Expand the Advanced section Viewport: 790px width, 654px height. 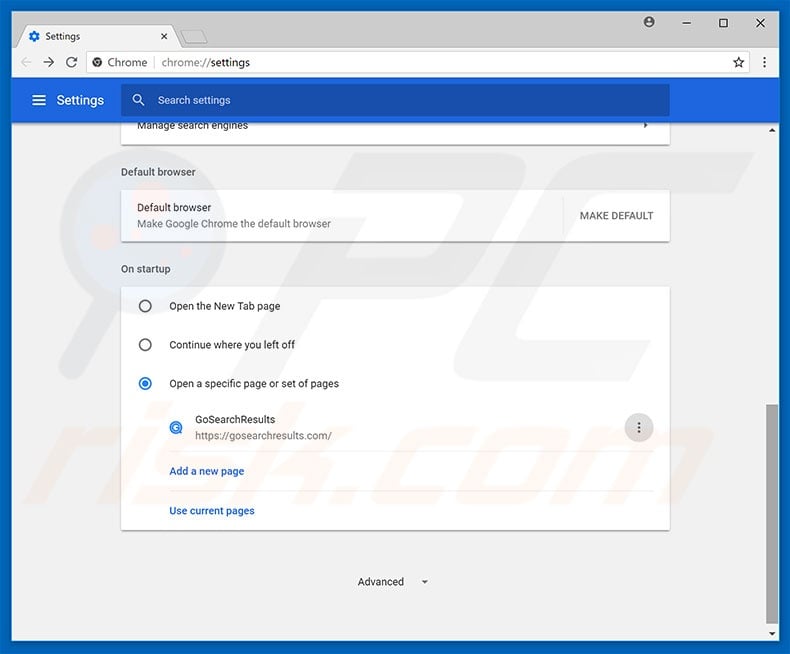[393, 582]
